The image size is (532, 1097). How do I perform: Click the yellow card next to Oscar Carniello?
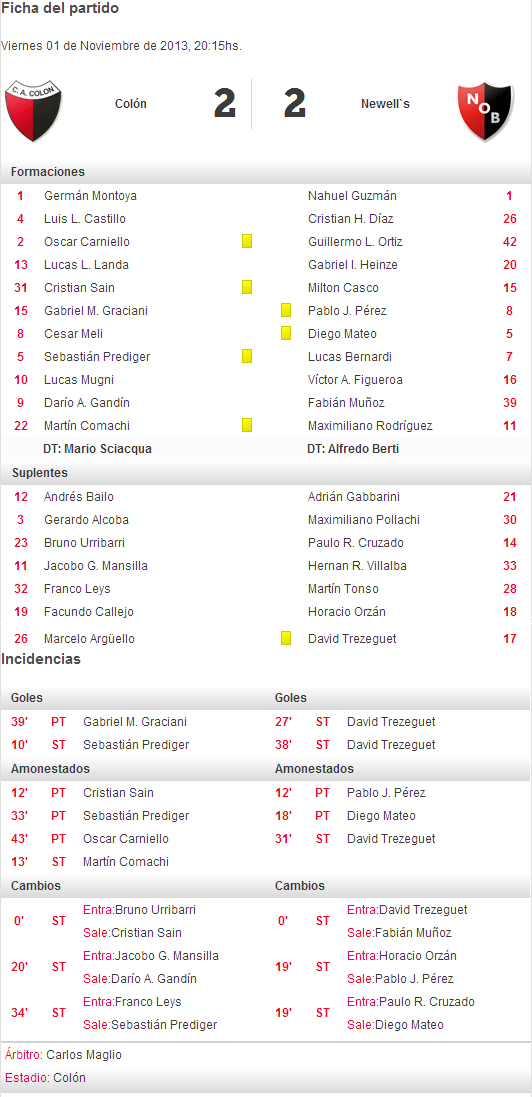point(247,241)
